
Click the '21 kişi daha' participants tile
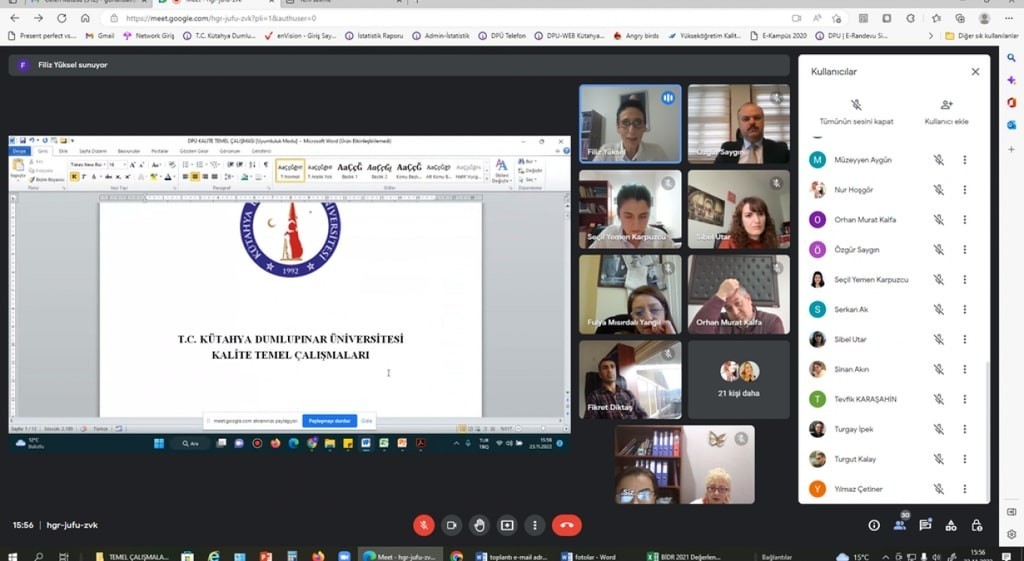(739, 380)
